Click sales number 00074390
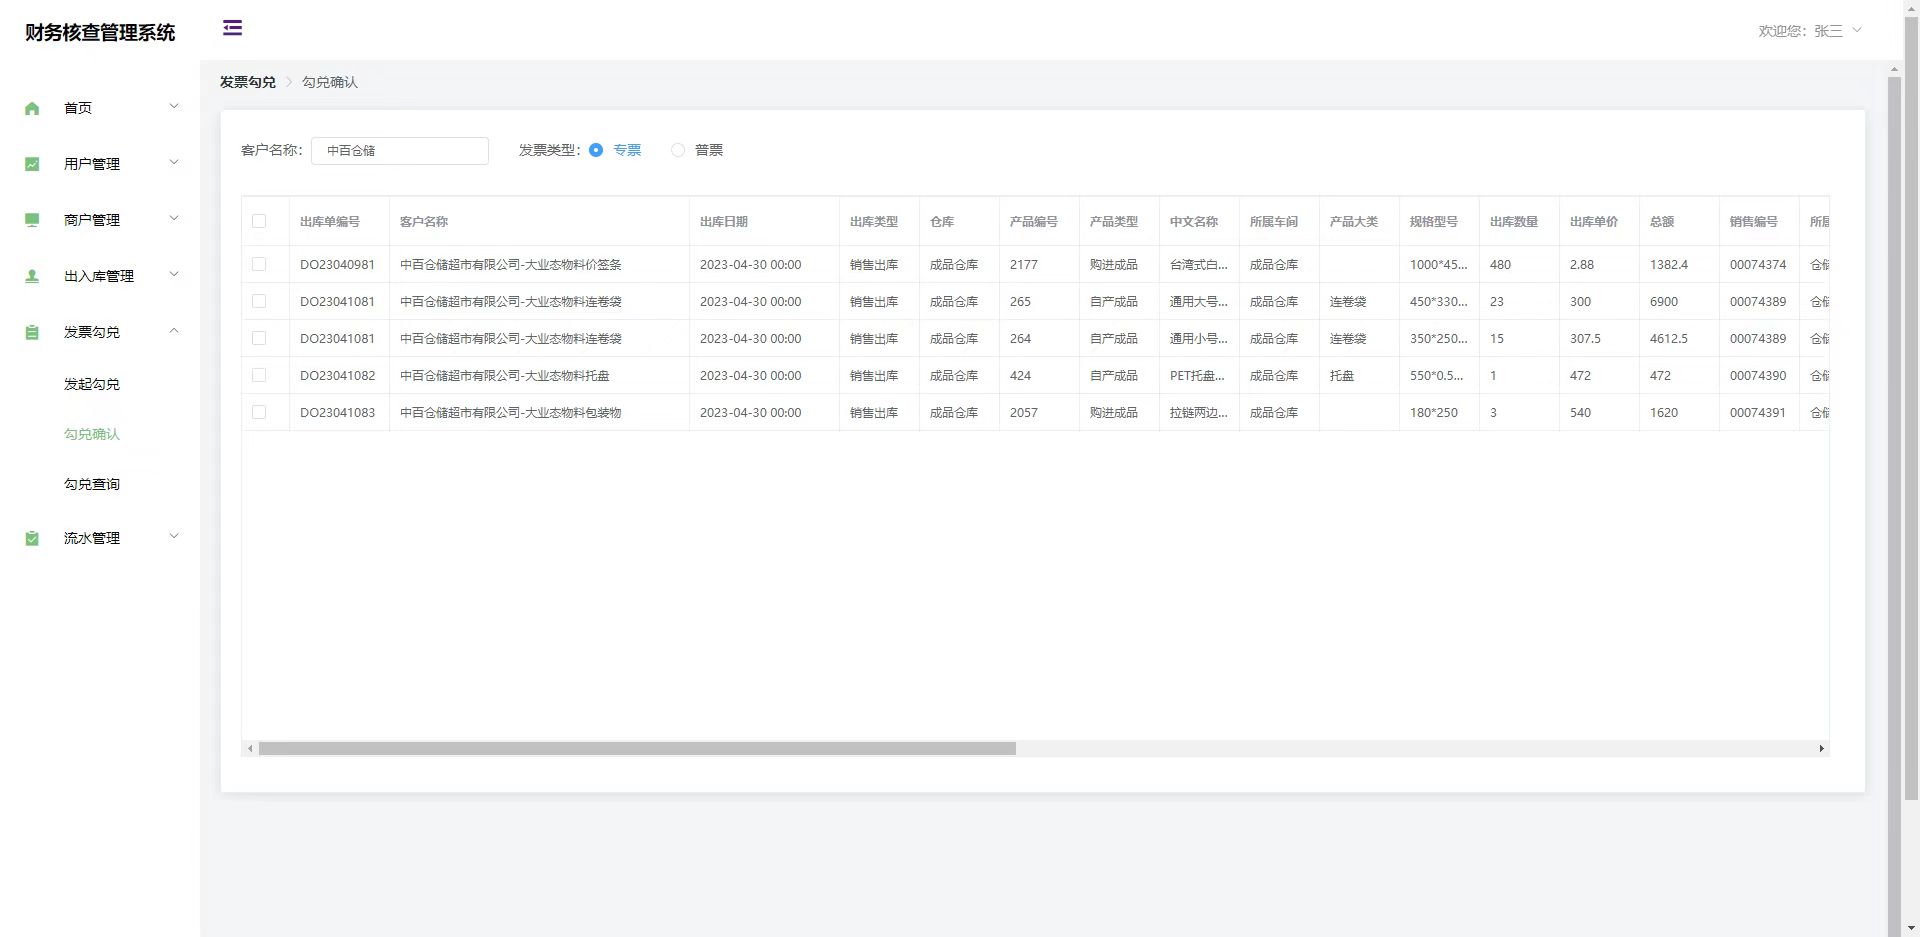 [x=1758, y=375]
